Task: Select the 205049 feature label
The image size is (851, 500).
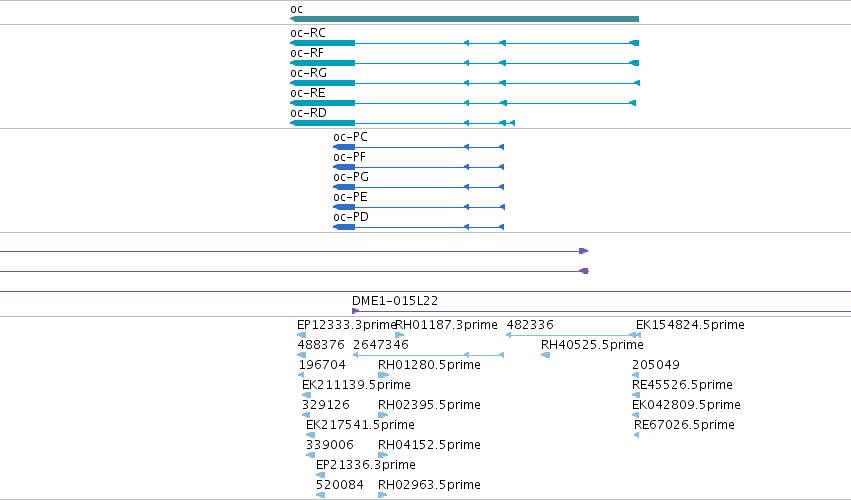Action: click(656, 365)
